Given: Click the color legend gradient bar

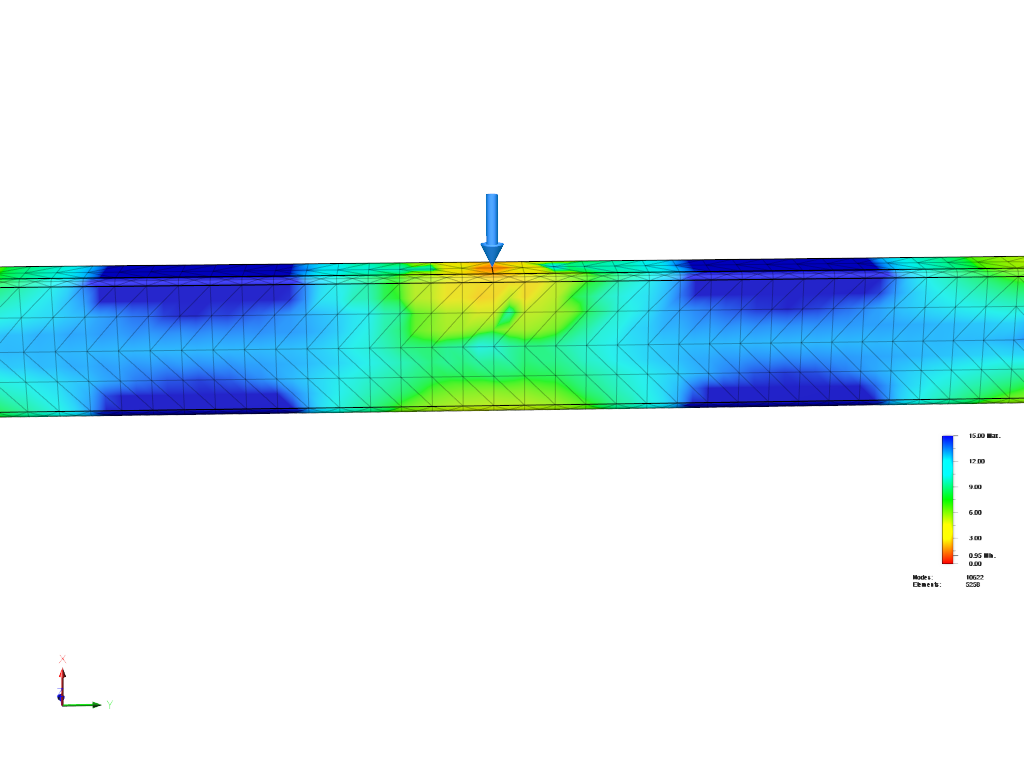Looking at the screenshot, I should point(947,499).
